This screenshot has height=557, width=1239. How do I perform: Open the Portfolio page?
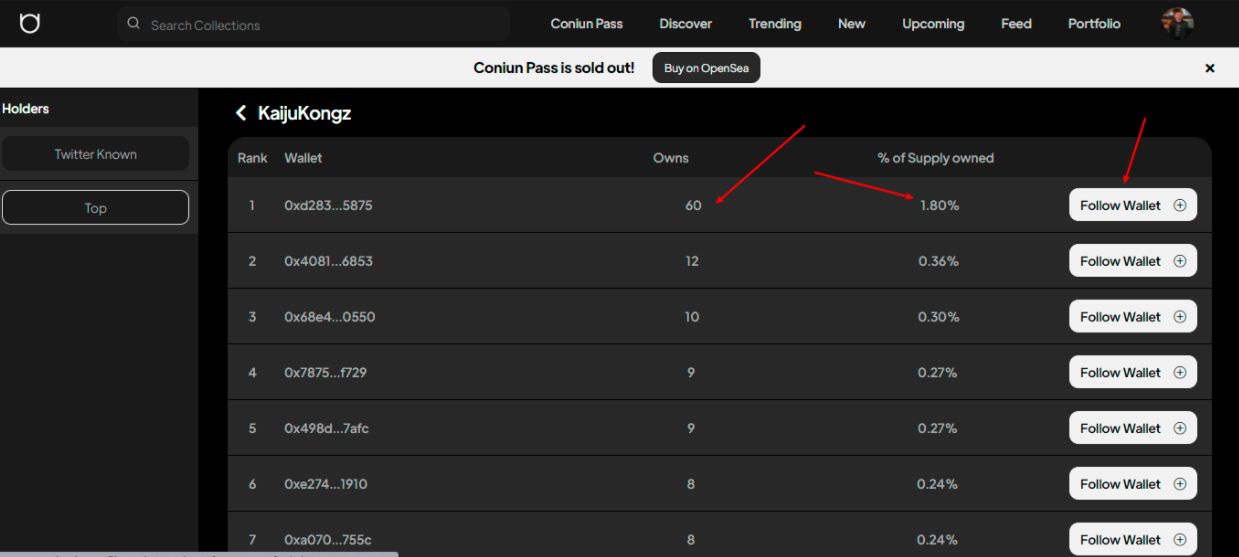coord(1093,24)
